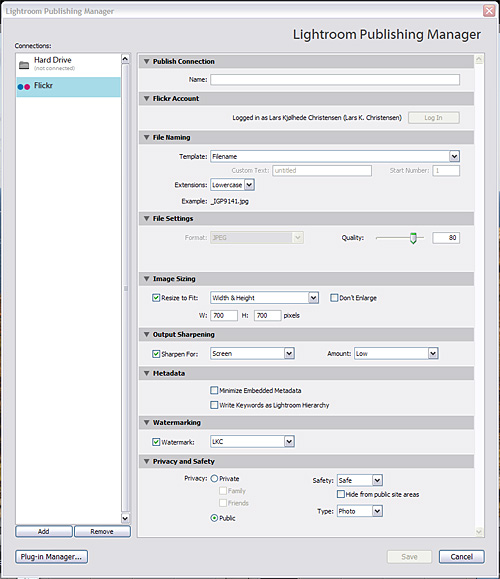This screenshot has width=500, height=579.
Task: Collapse the Flickr Account section
Action: [147, 99]
